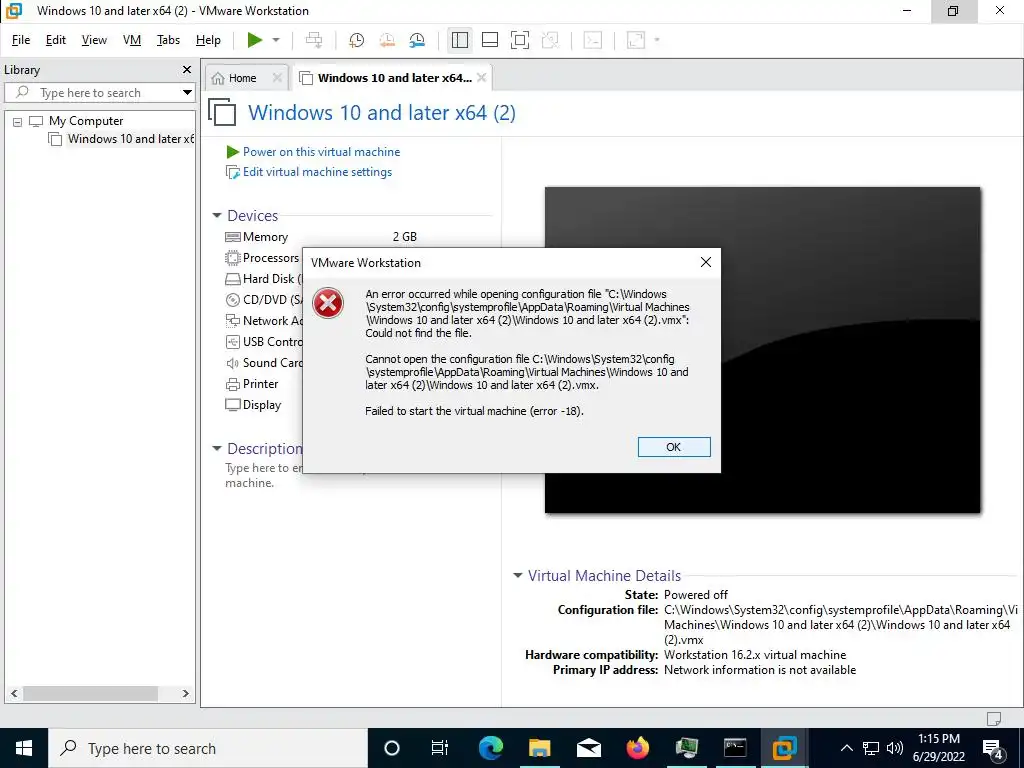Open the power options dropdown arrow
The height and width of the screenshot is (768, 1024).
pos(276,40)
